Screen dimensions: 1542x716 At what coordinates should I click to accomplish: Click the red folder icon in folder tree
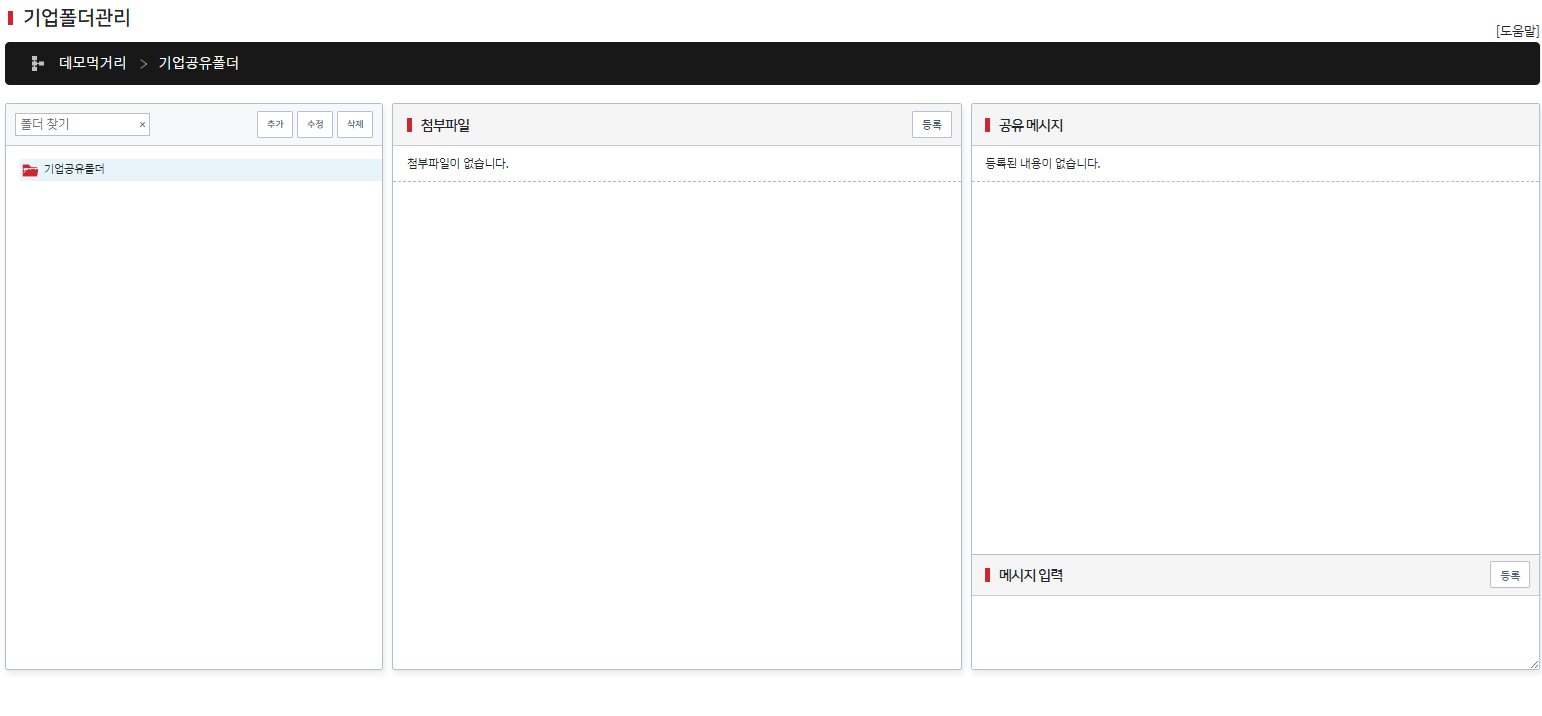click(x=30, y=170)
